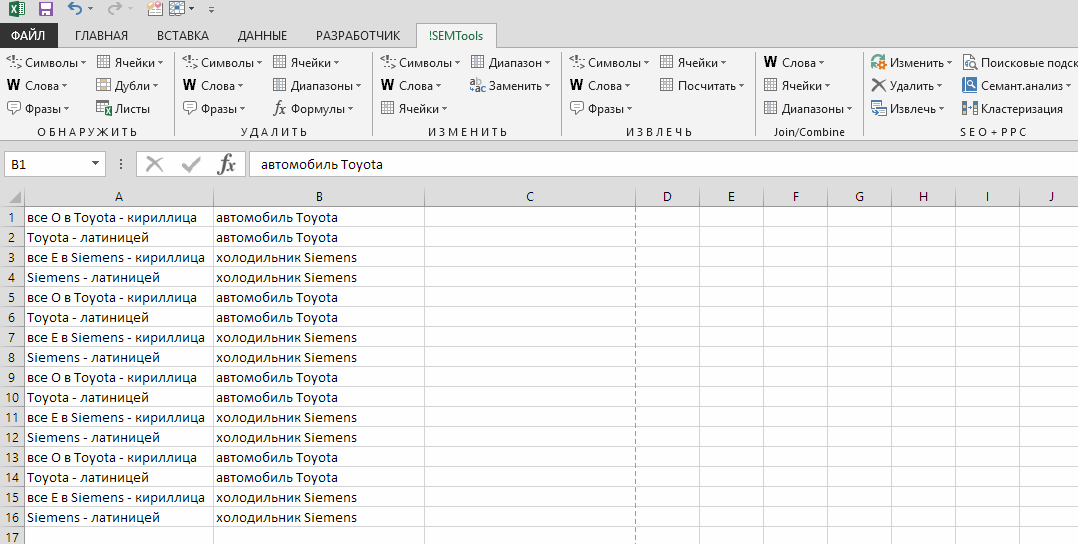
Task: Click the formula bar showing автомобиль Toyota
Action: (663, 164)
